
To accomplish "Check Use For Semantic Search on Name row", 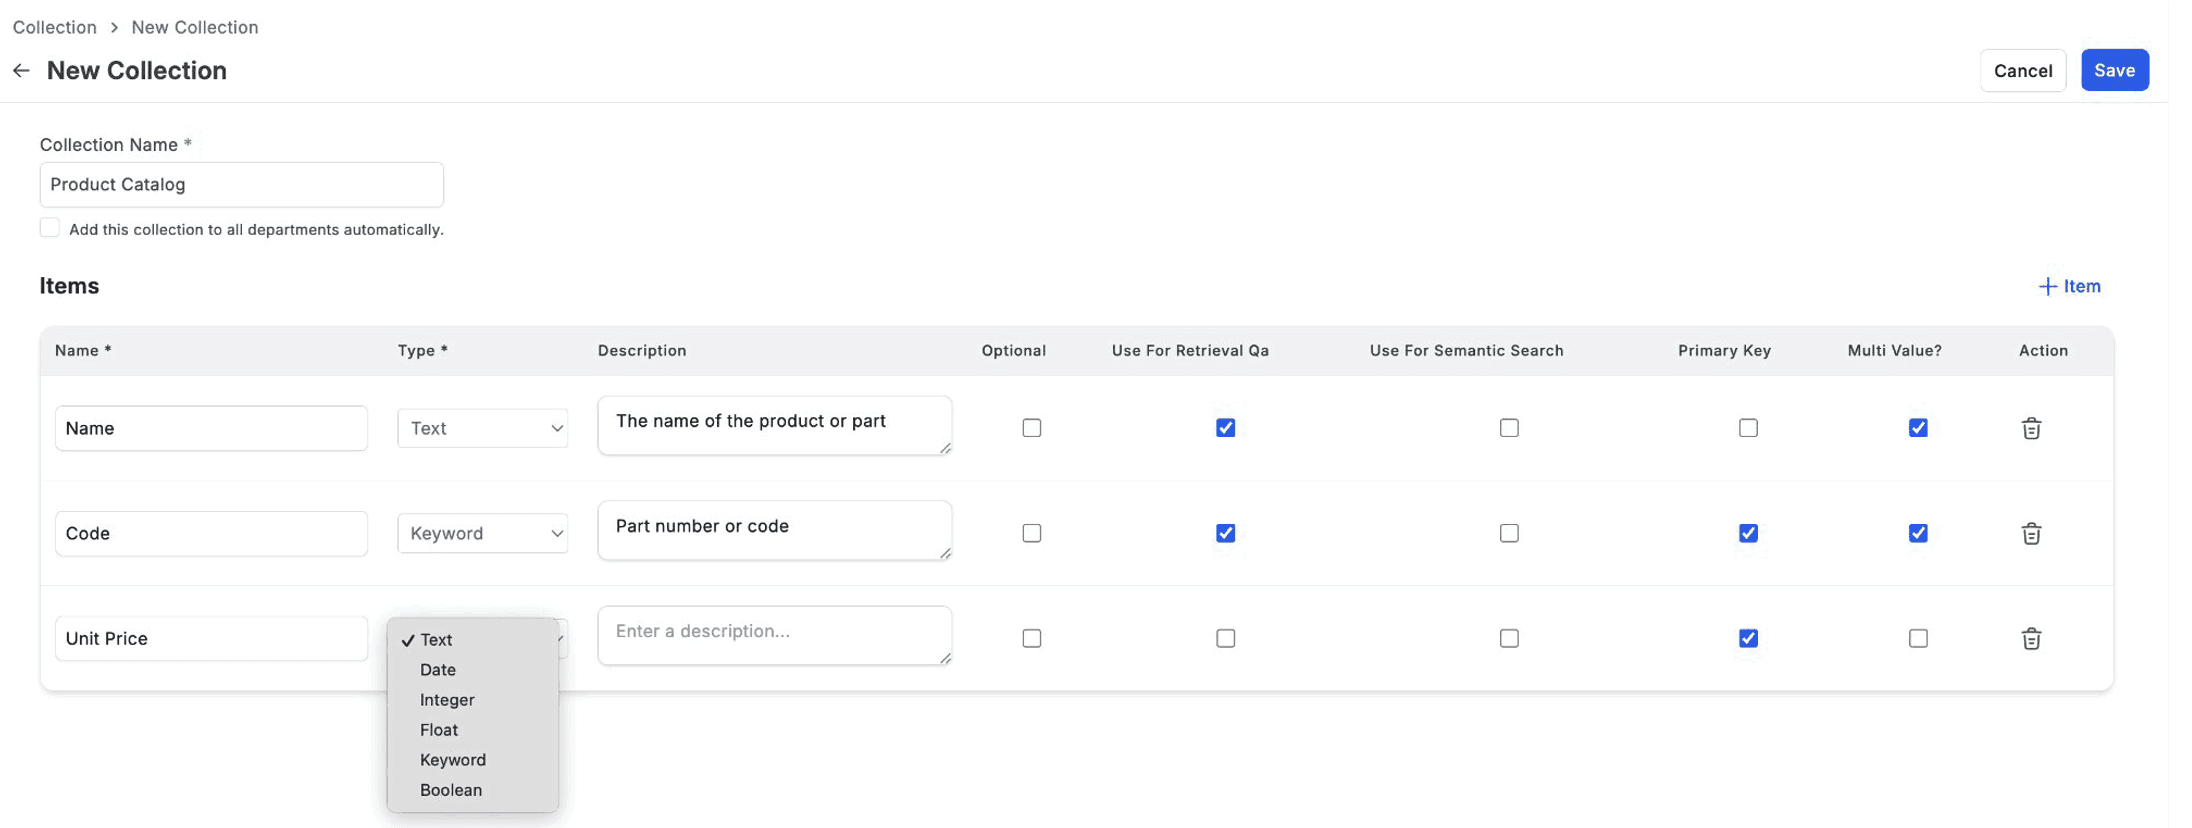I will [1508, 428].
